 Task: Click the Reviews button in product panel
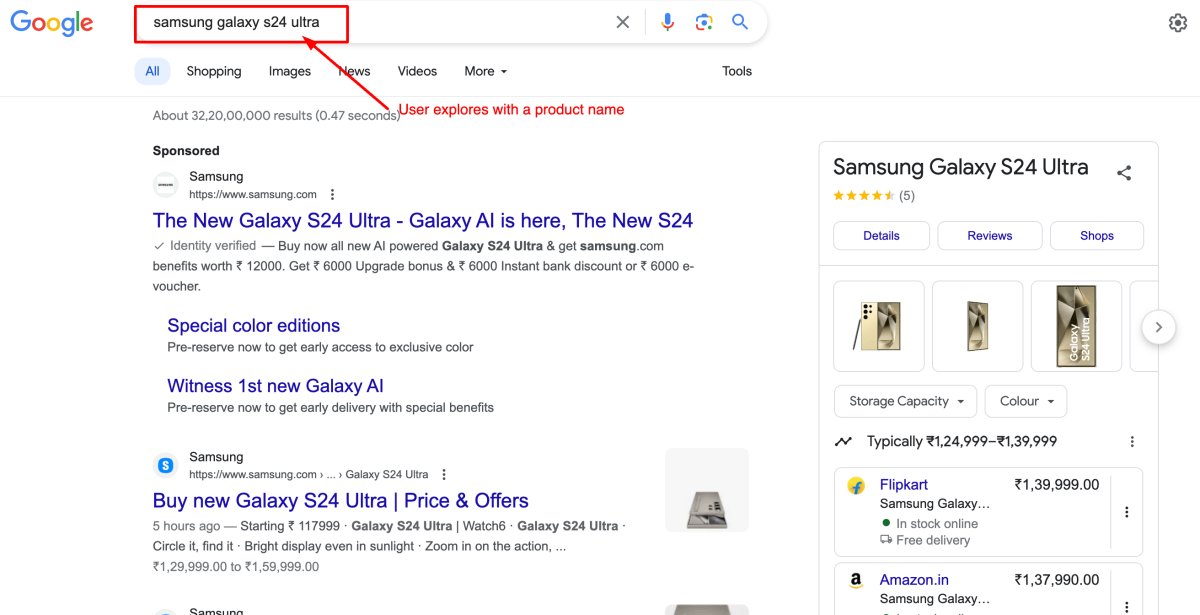[x=989, y=236]
